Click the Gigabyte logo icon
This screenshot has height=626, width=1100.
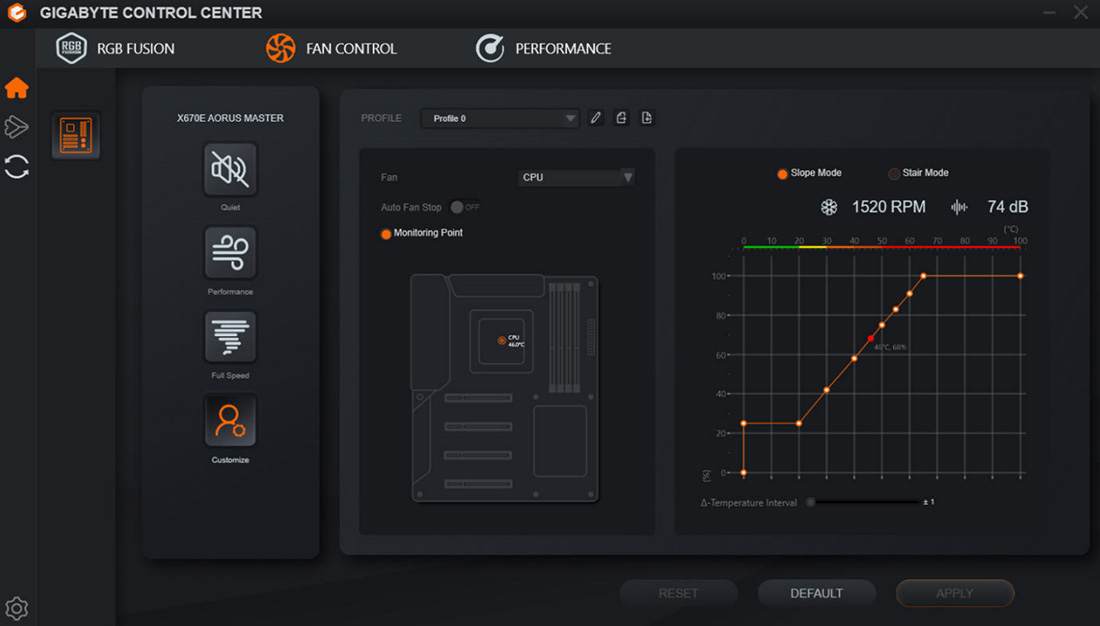(16, 13)
